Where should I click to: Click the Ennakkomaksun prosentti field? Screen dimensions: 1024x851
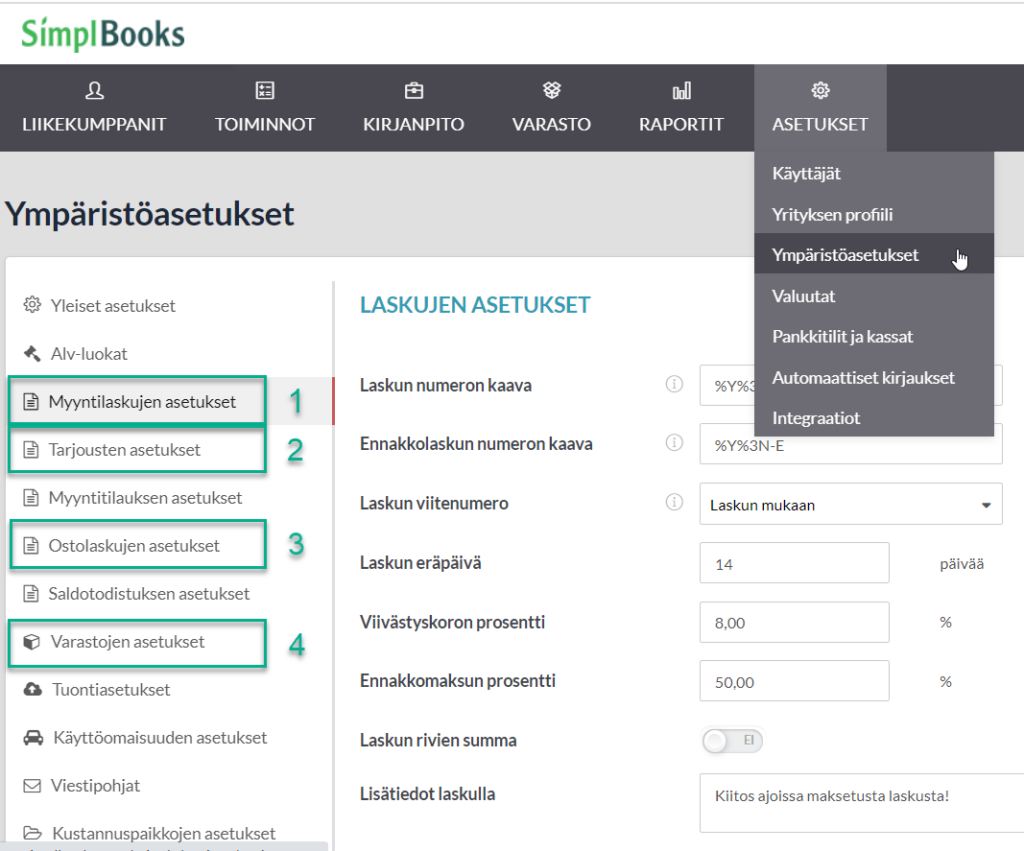click(794, 681)
